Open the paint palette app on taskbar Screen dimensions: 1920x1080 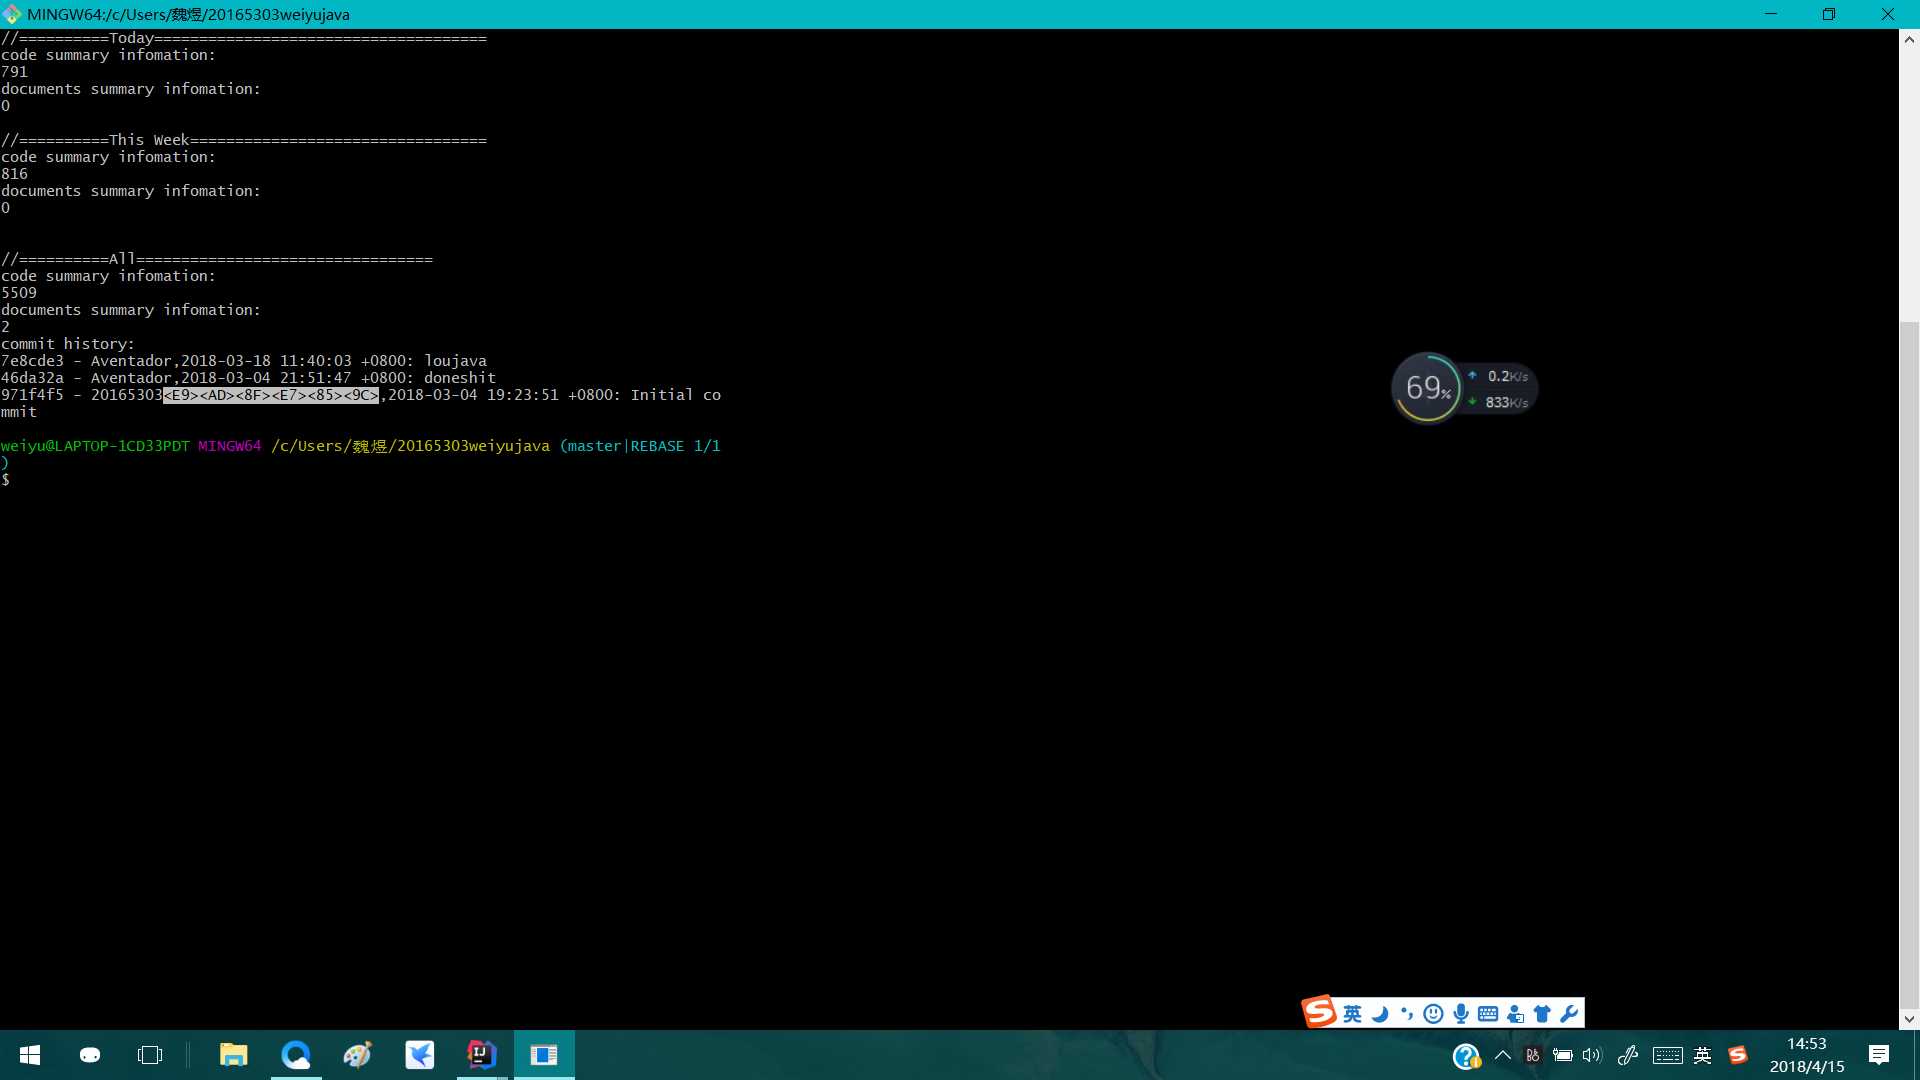(358, 1055)
